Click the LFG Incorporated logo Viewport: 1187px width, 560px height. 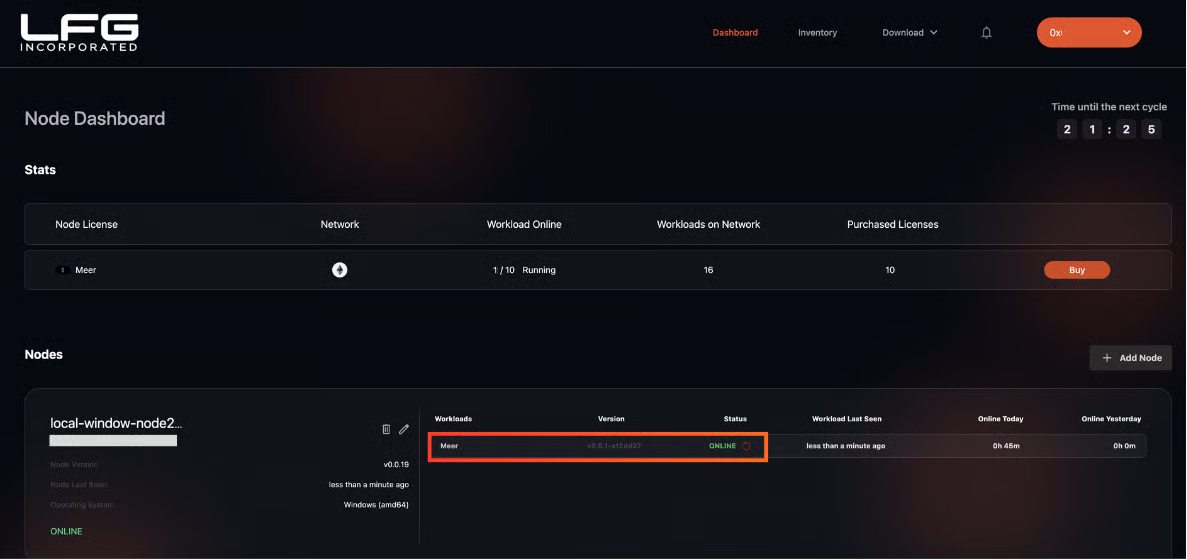click(79, 32)
